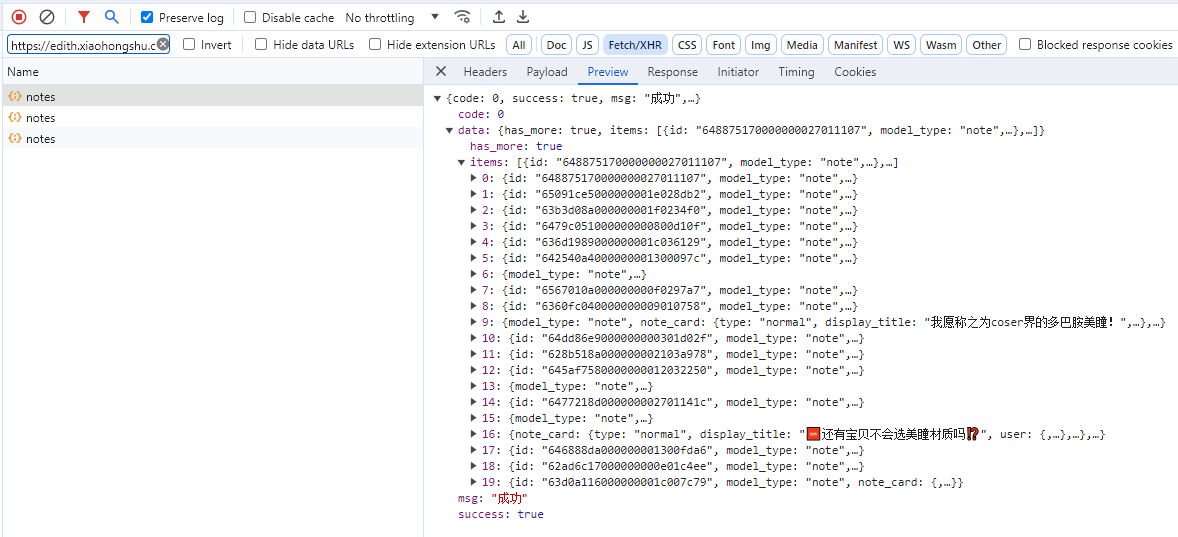Select the second notes request
The height and width of the screenshot is (537, 1178).
click(x=41, y=118)
